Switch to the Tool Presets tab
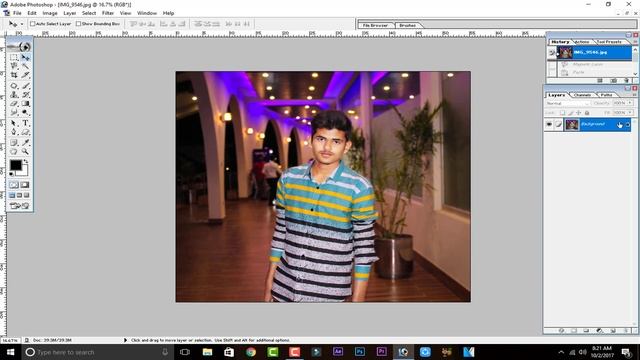Viewport: 640px width, 360px height. point(609,42)
